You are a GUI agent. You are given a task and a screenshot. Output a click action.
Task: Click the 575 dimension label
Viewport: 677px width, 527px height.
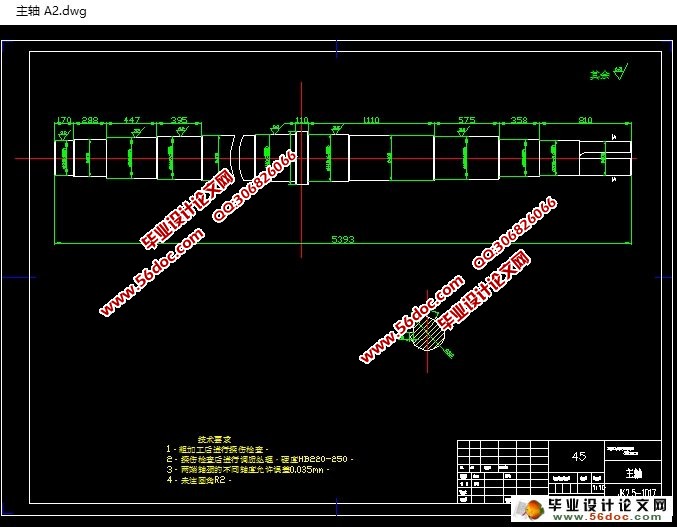tap(465, 120)
